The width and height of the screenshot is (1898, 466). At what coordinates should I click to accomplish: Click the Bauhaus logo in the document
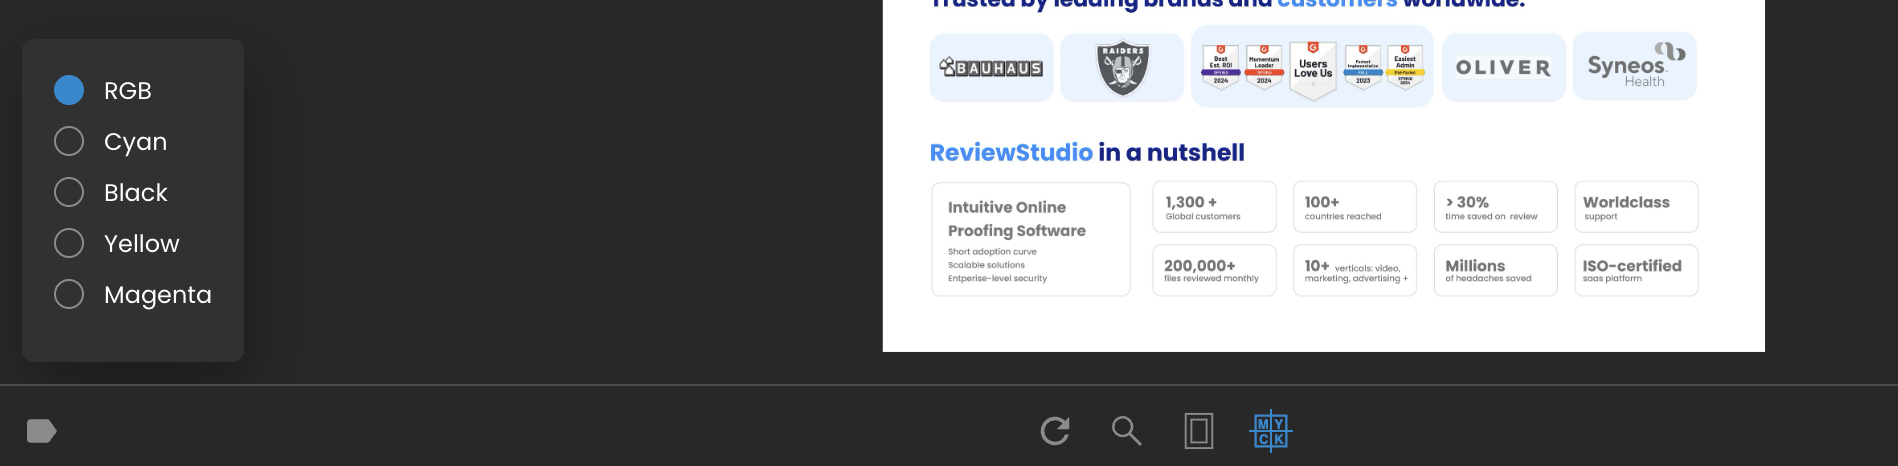pos(991,68)
